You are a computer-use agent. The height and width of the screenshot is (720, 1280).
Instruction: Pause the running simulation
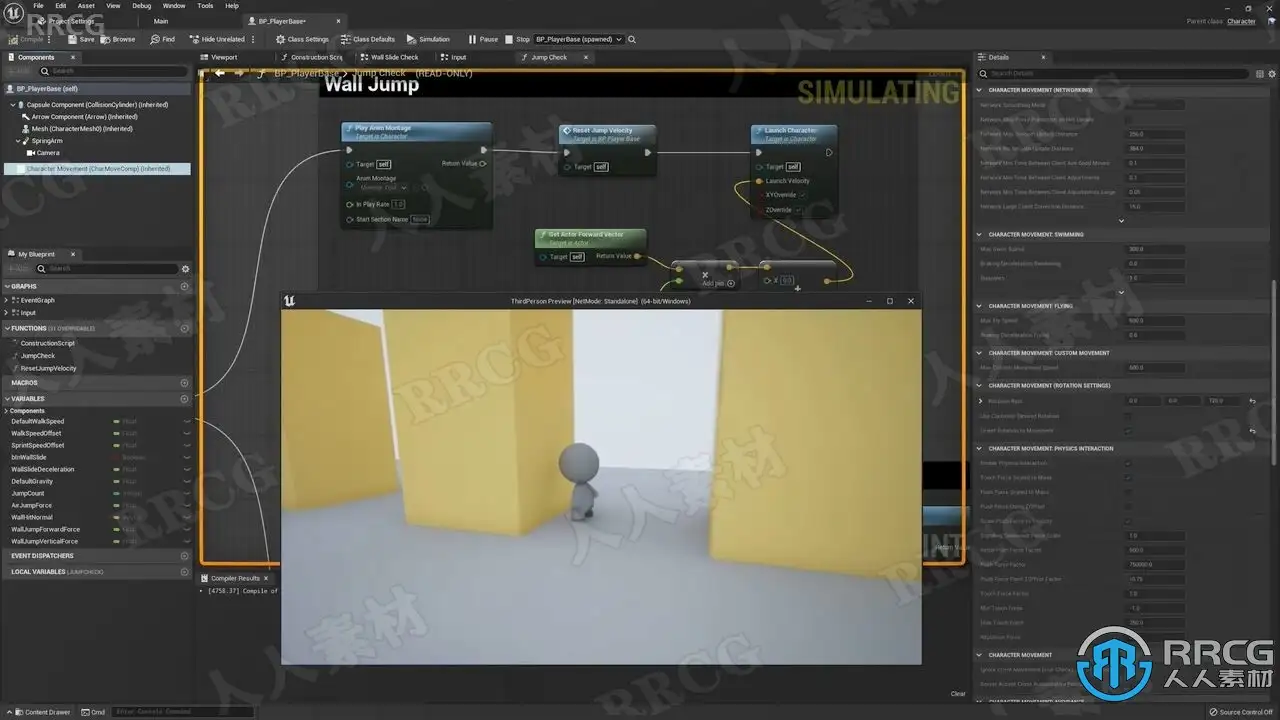tap(482, 39)
